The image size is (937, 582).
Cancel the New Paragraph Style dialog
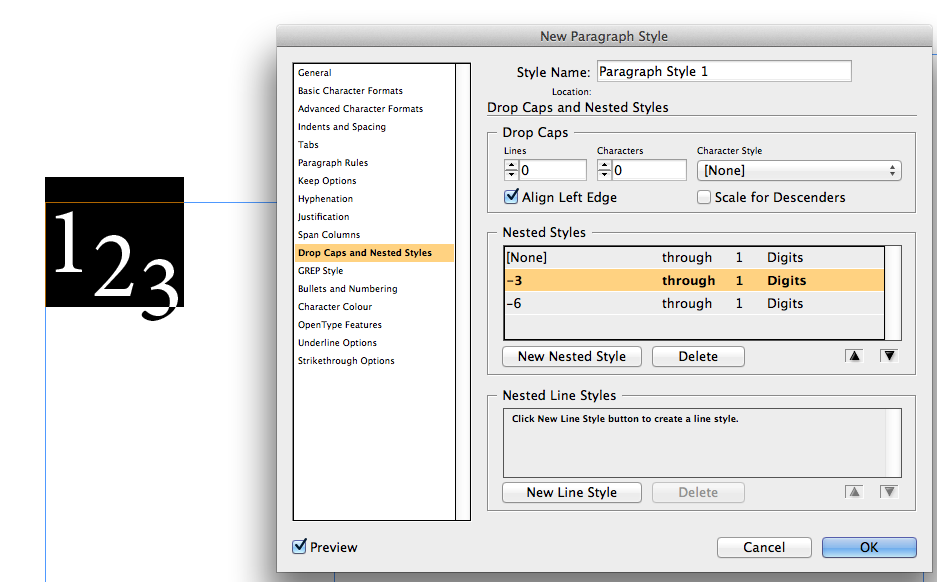click(764, 547)
